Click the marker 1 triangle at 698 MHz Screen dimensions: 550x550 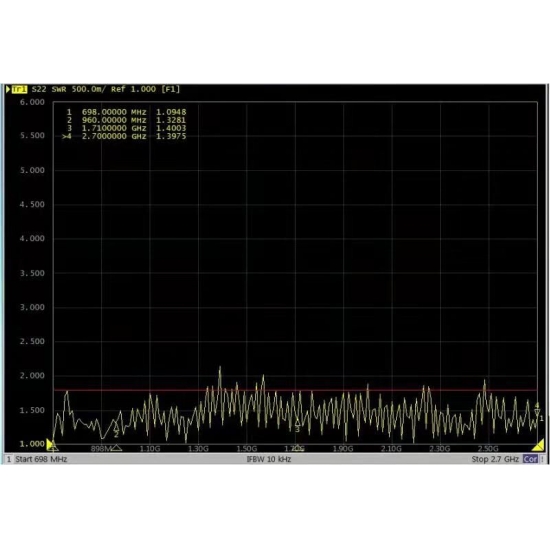coord(53,448)
